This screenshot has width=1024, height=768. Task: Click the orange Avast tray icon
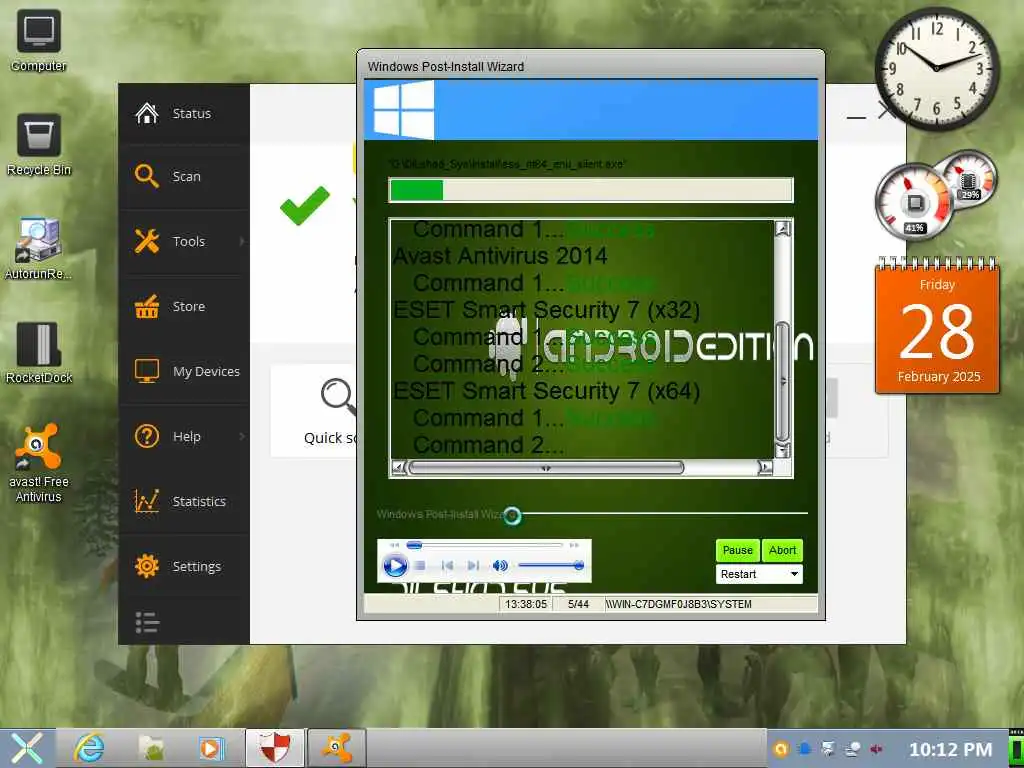(780, 749)
